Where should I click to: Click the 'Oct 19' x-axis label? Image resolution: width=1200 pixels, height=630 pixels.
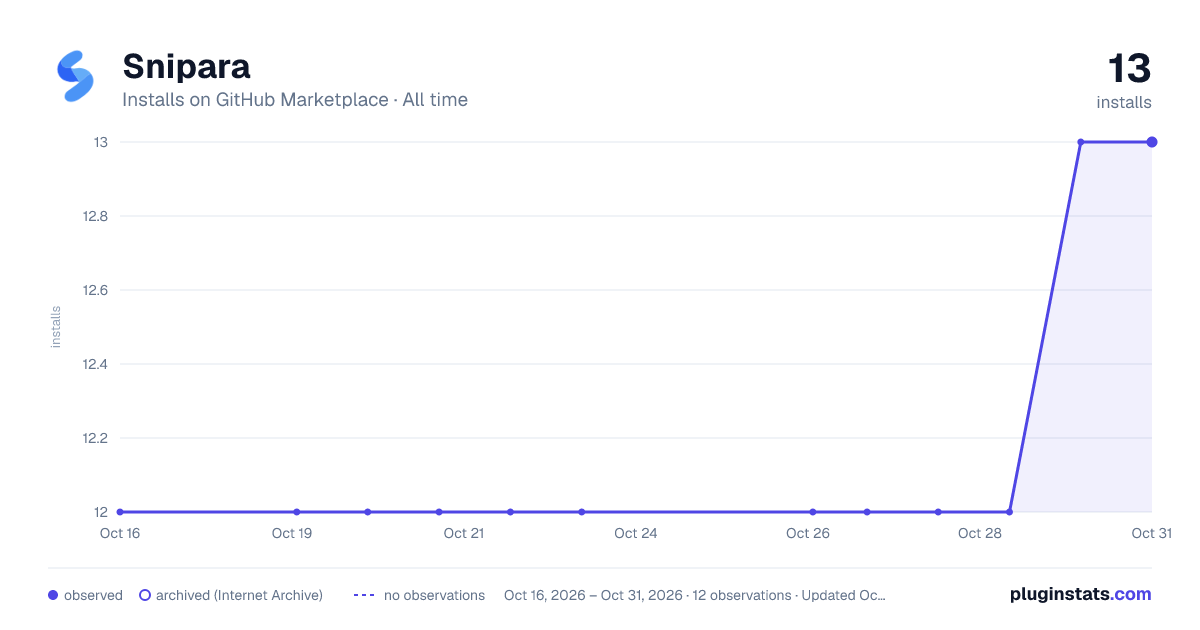(x=292, y=533)
